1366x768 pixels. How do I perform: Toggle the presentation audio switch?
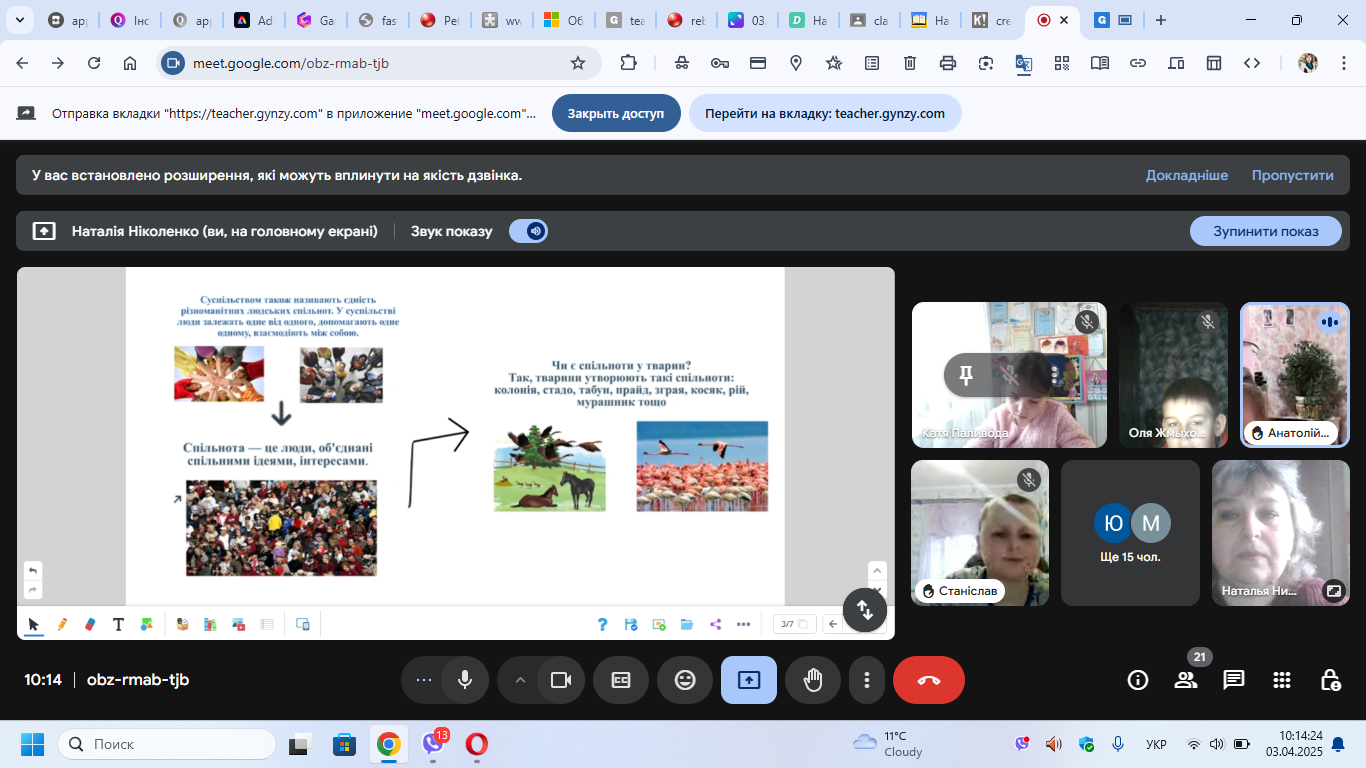pyautogui.click(x=528, y=231)
